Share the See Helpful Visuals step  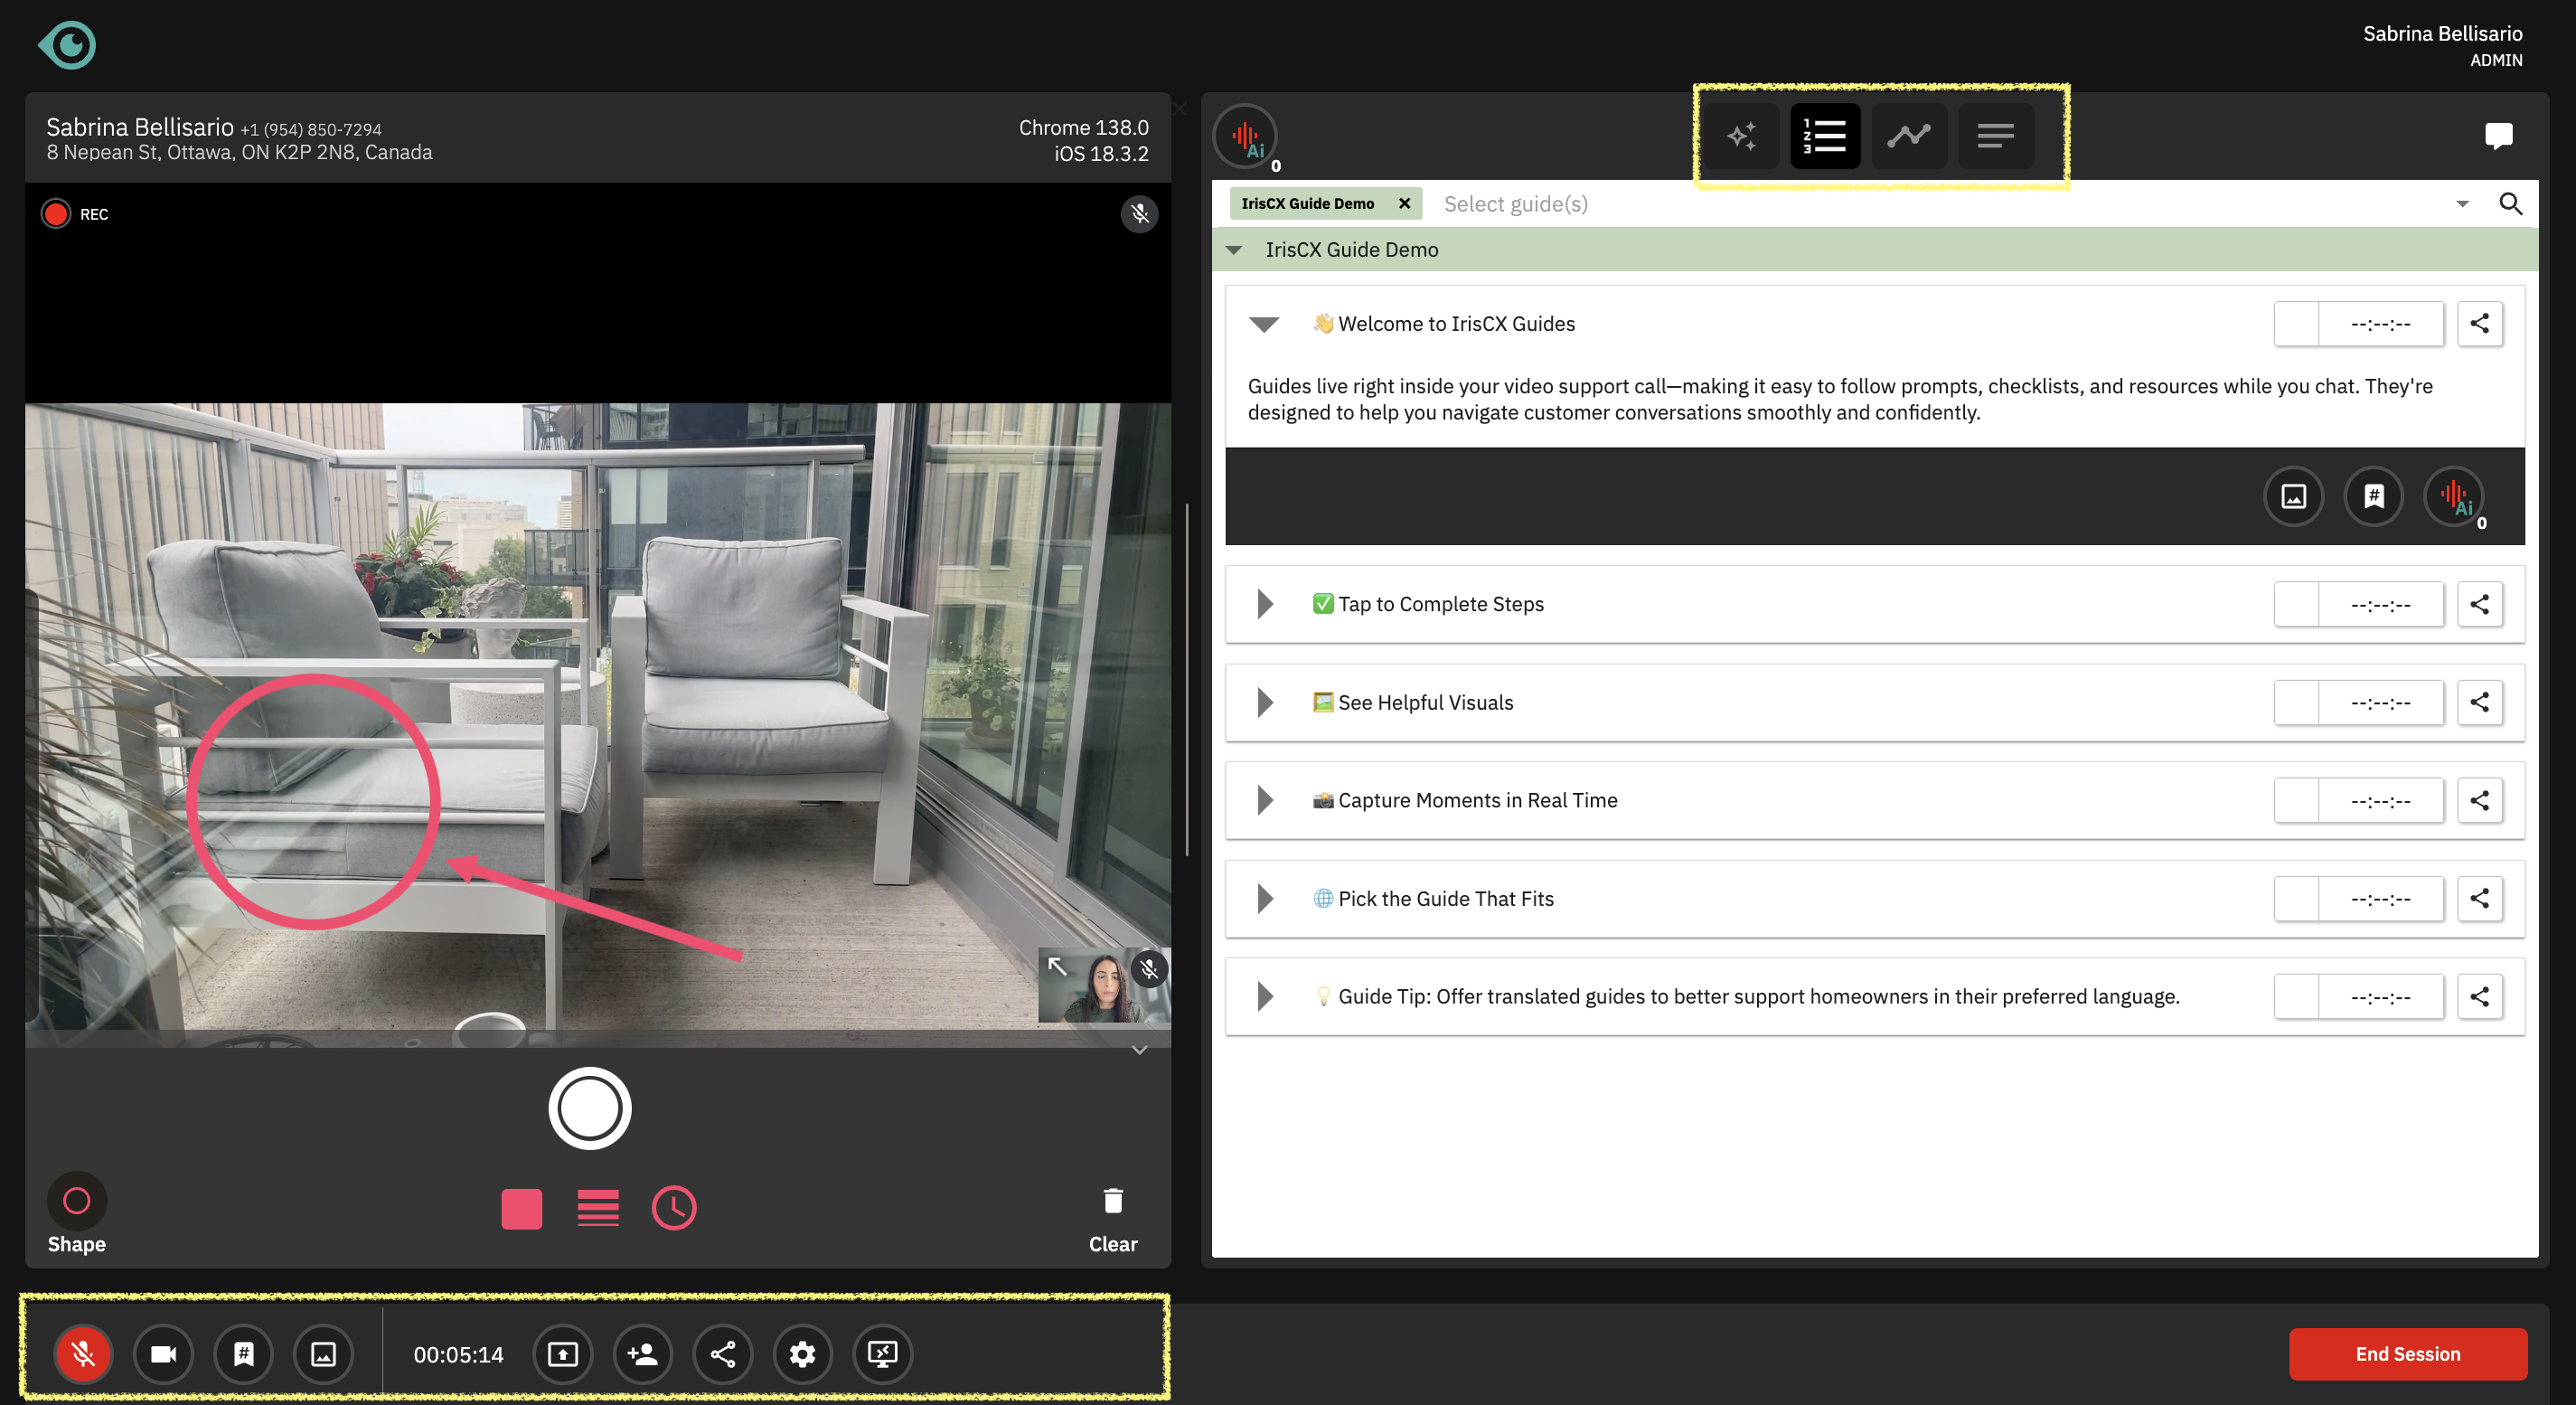(x=2480, y=702)
